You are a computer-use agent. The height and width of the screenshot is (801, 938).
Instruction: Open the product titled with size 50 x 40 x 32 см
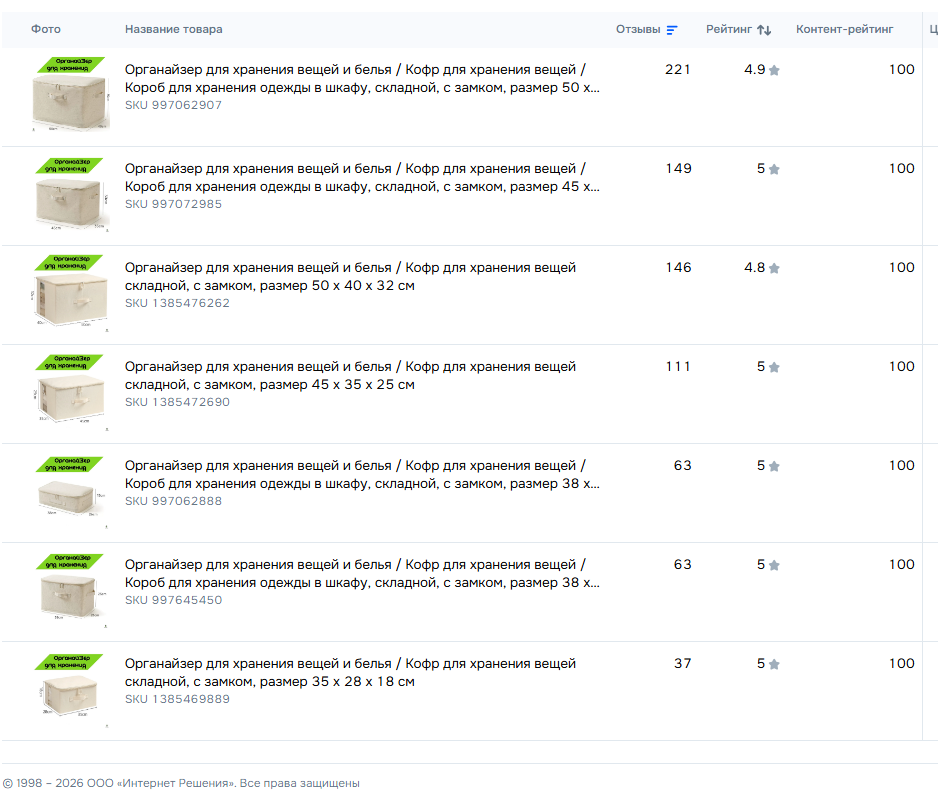coord(350,277)
